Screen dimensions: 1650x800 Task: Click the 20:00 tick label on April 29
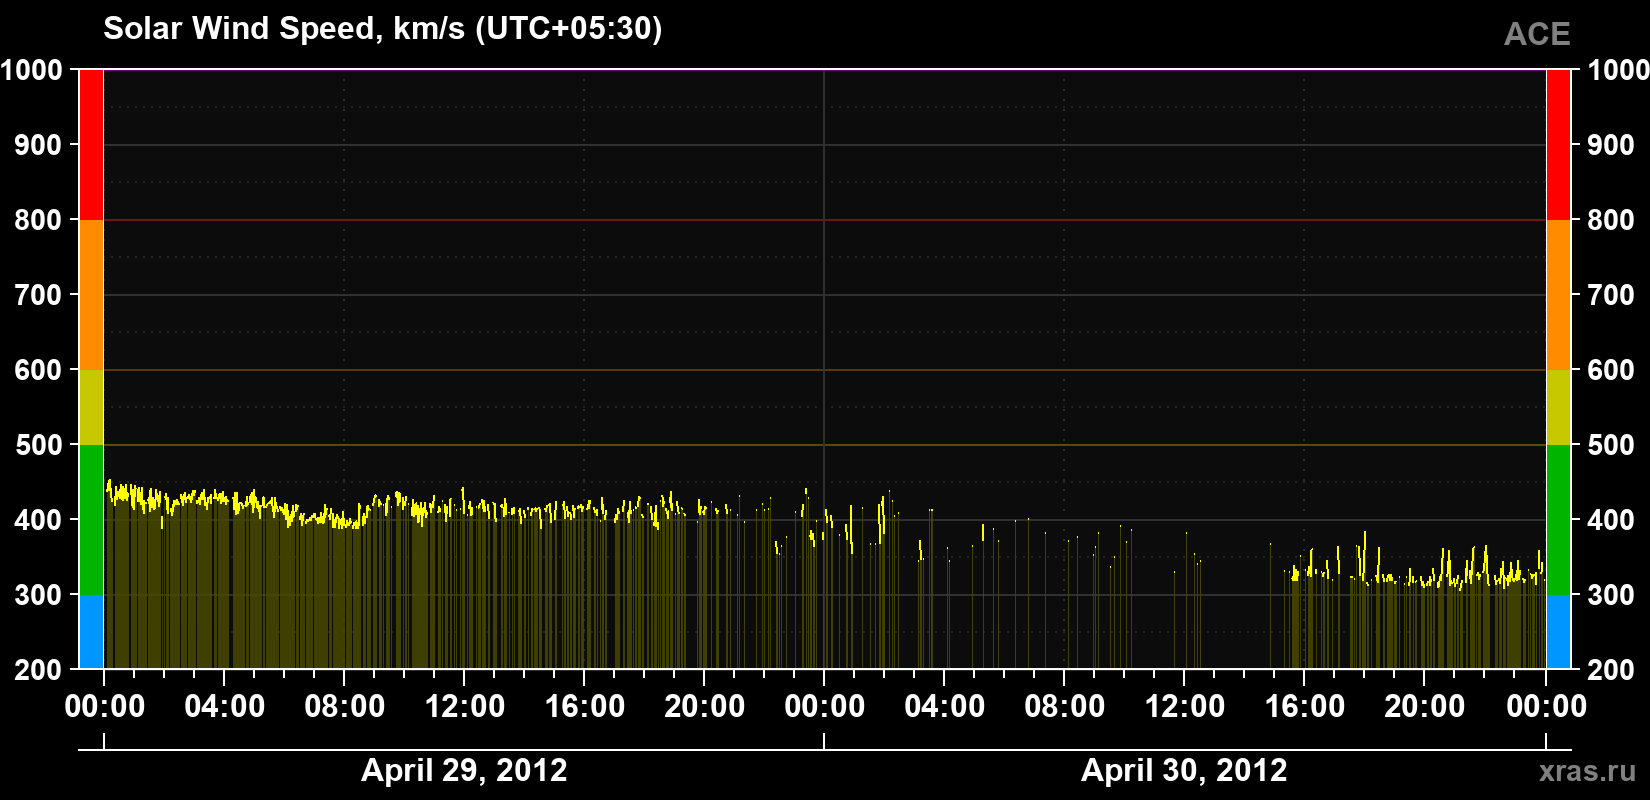[705, 706]
